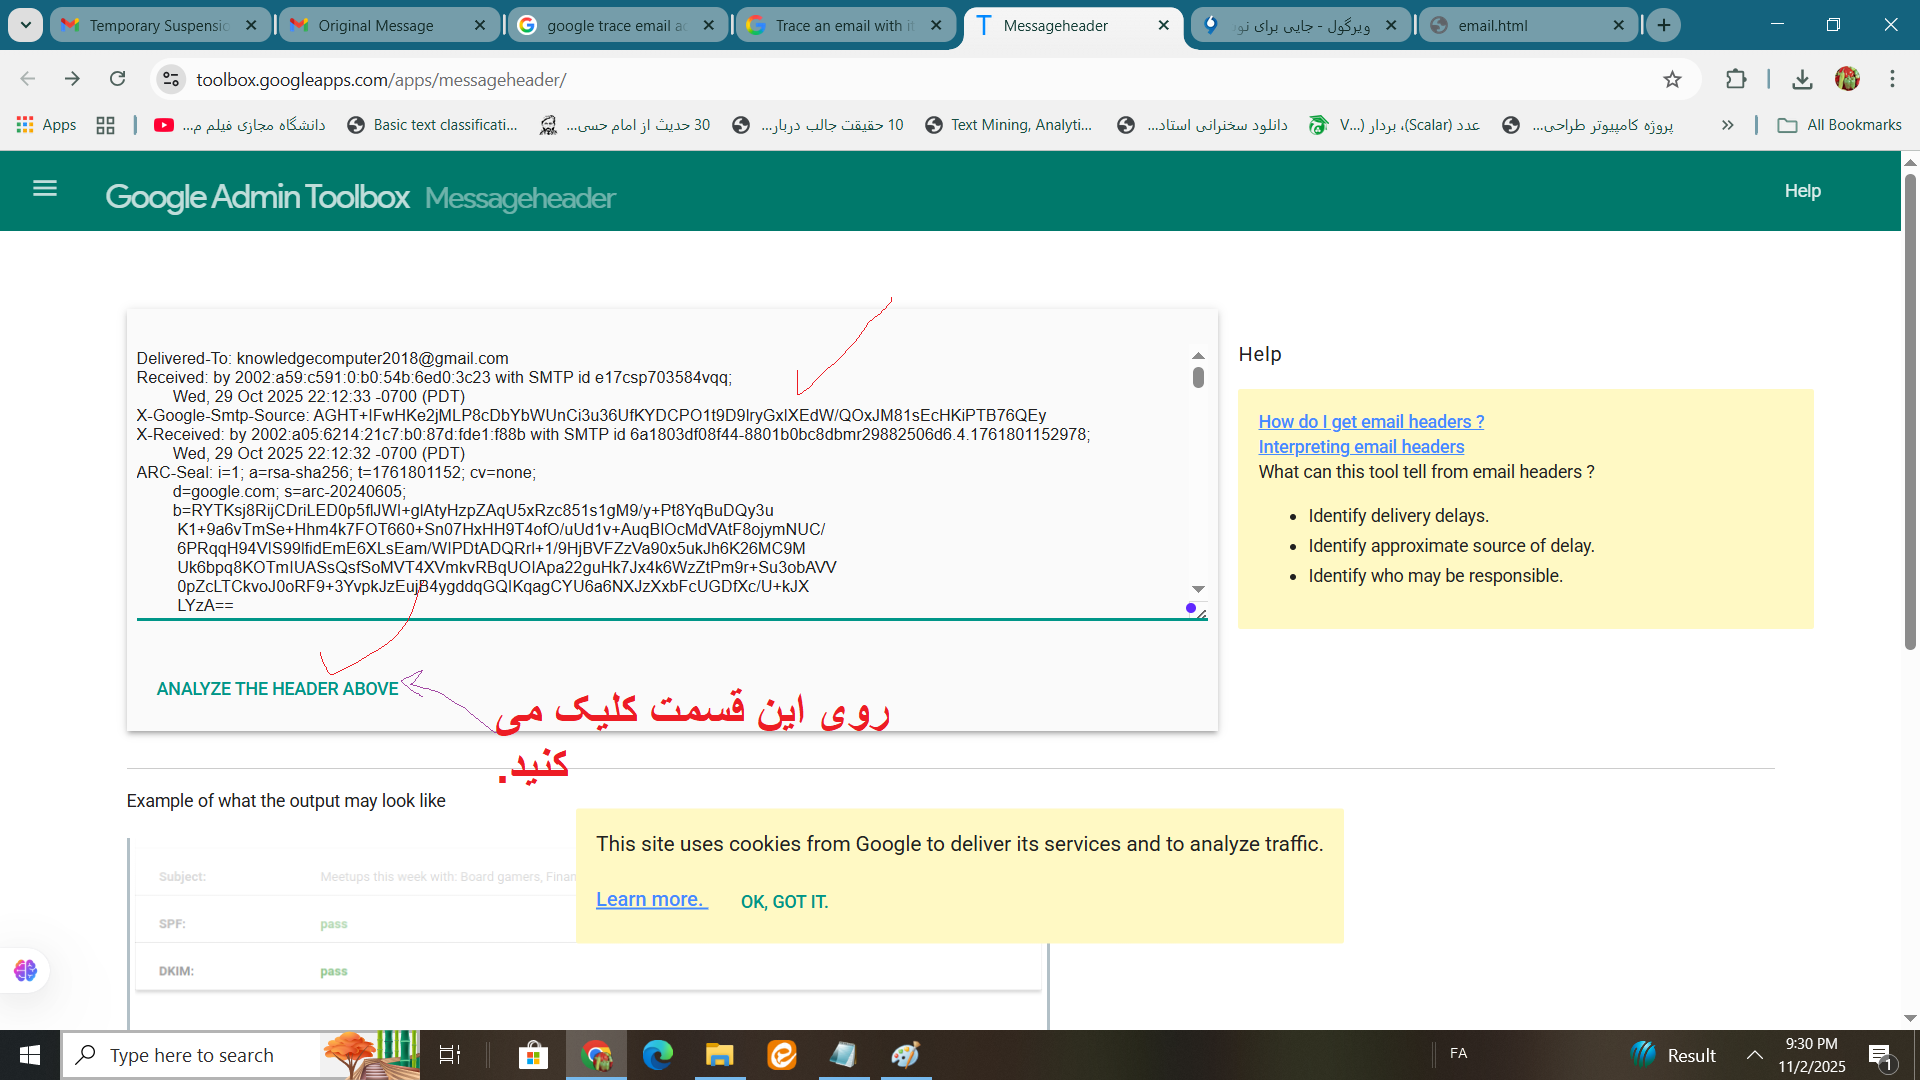Click ANALYZE THE HEADER ABOVE button
The width and height of the screenshot is (1920, 1080).
(277, 689)
